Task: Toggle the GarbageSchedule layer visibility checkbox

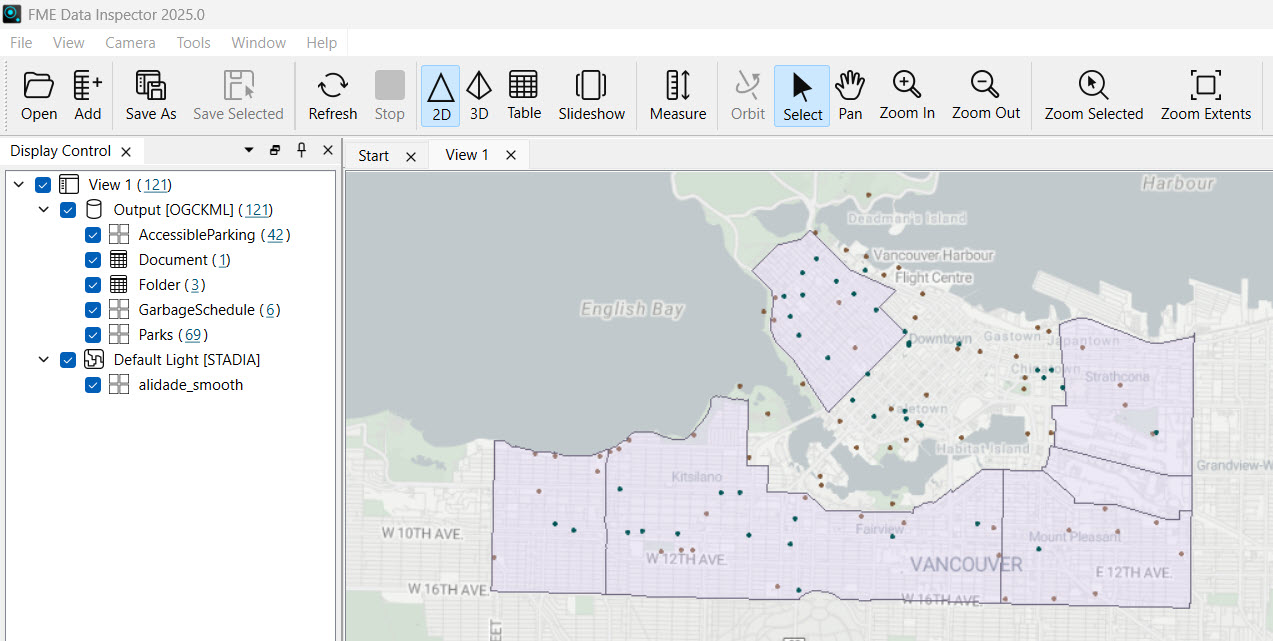Action: coord(93,310)
